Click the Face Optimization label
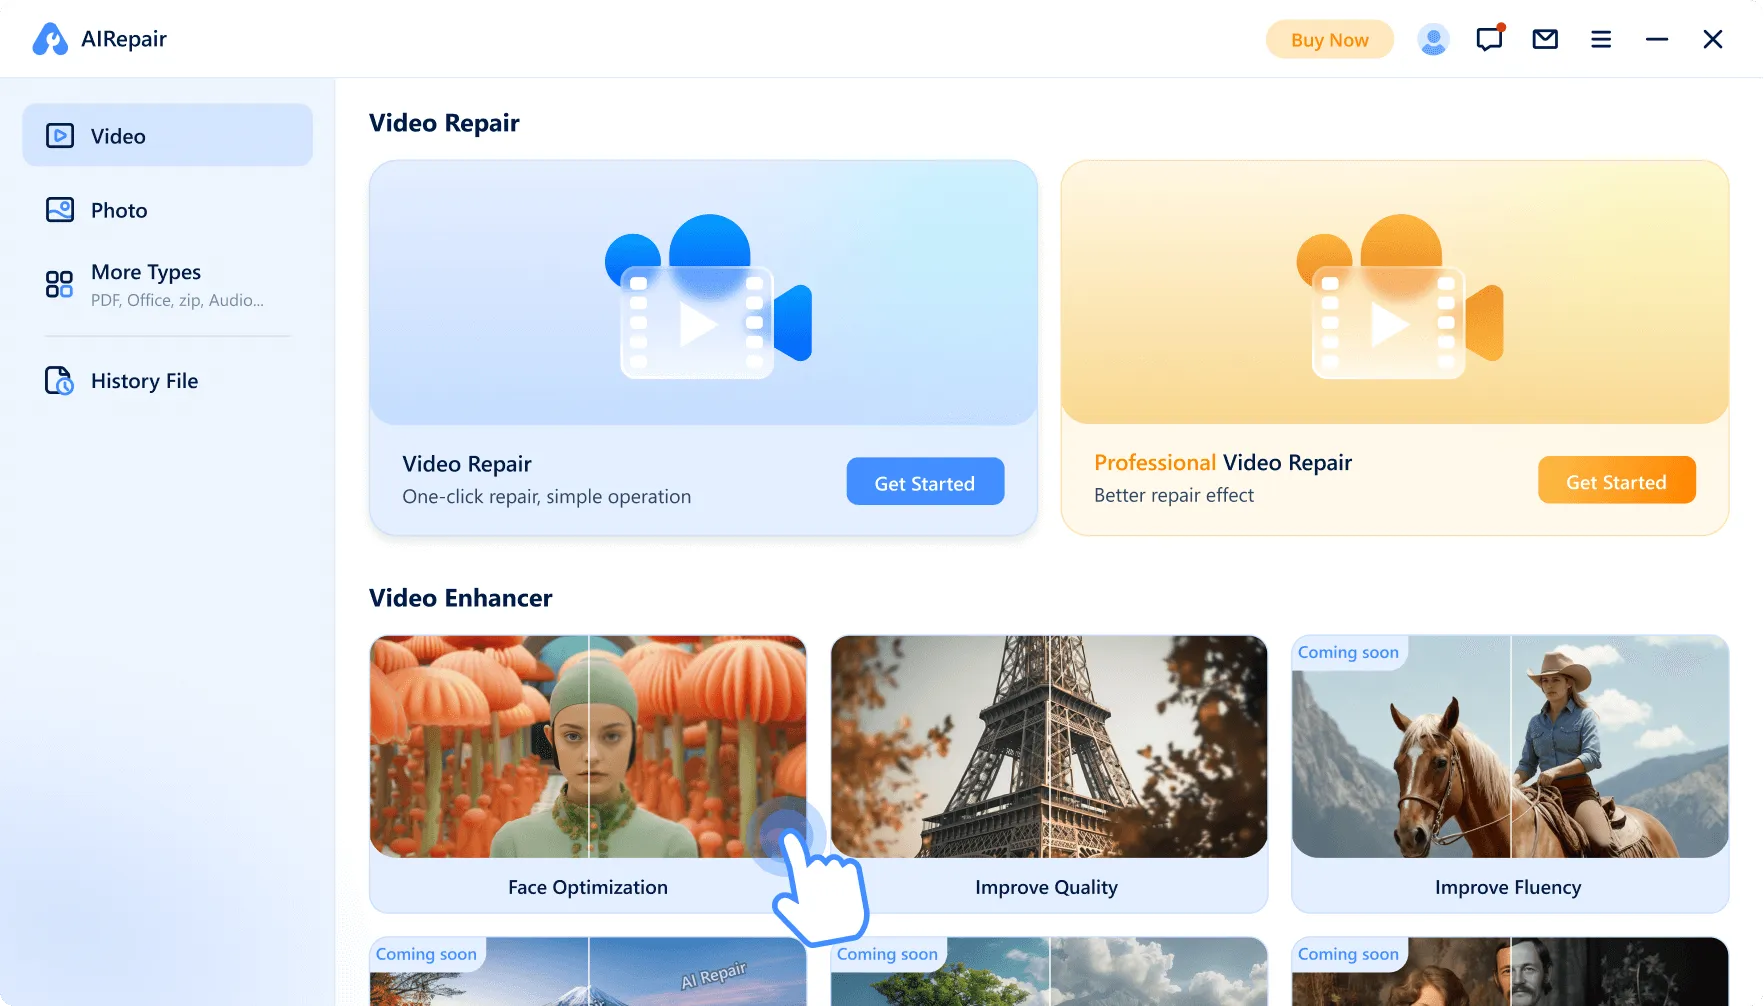The height and width of the screenshot is (1006, 1764). (x=588, y=887)
